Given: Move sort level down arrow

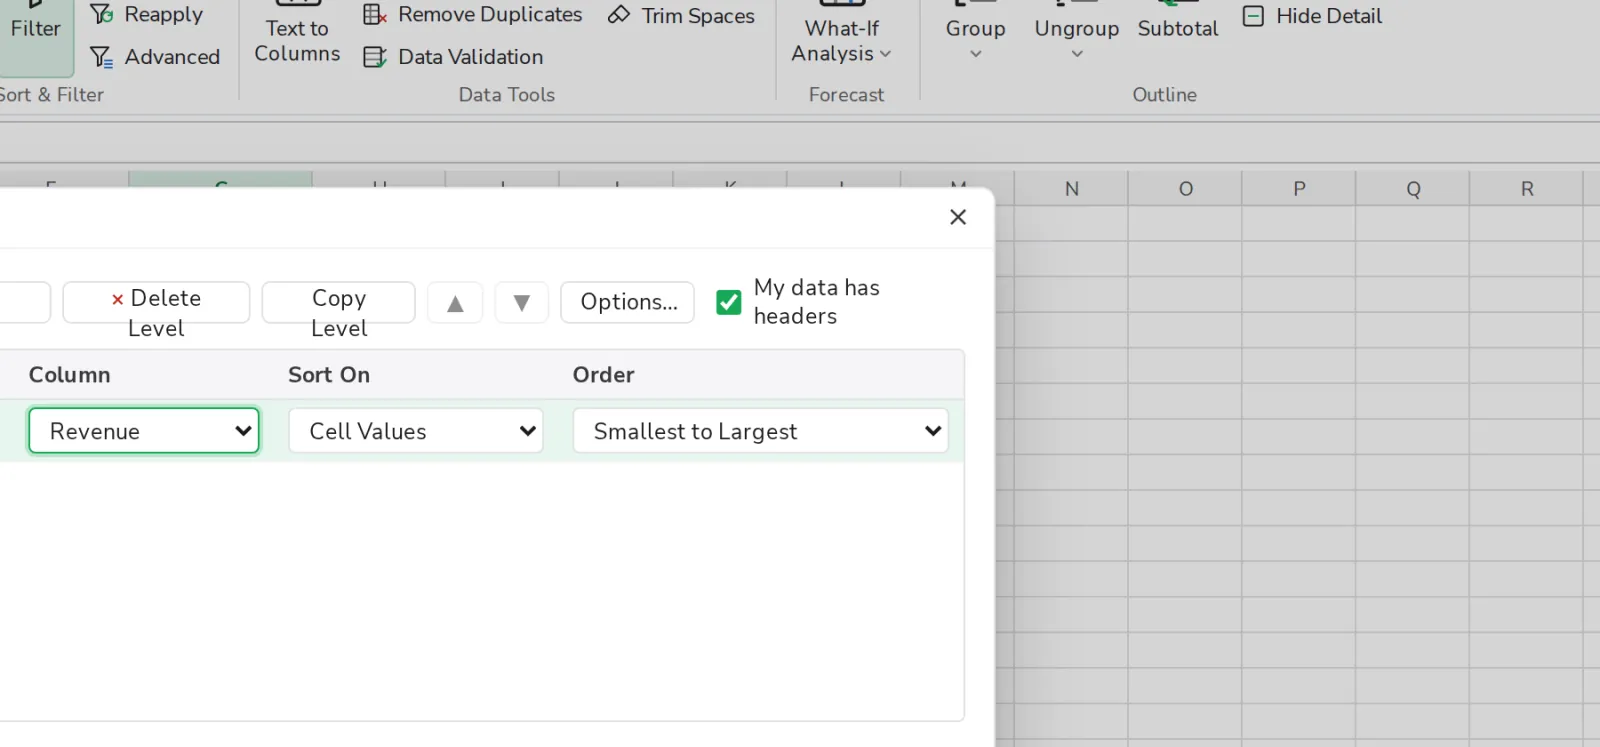Looking at the screenshot, I should [521, 303].
